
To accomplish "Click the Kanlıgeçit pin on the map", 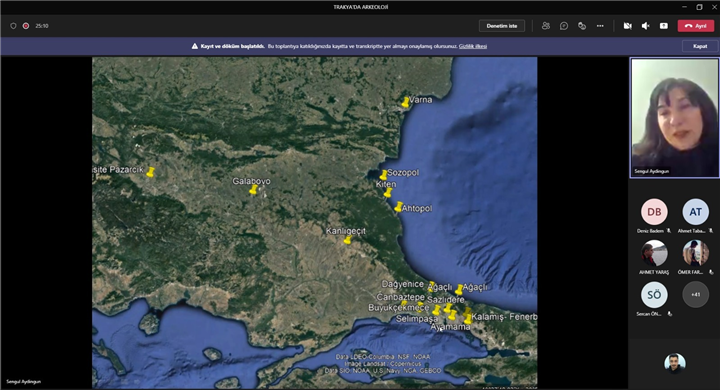I will click(x=348, y=240).
